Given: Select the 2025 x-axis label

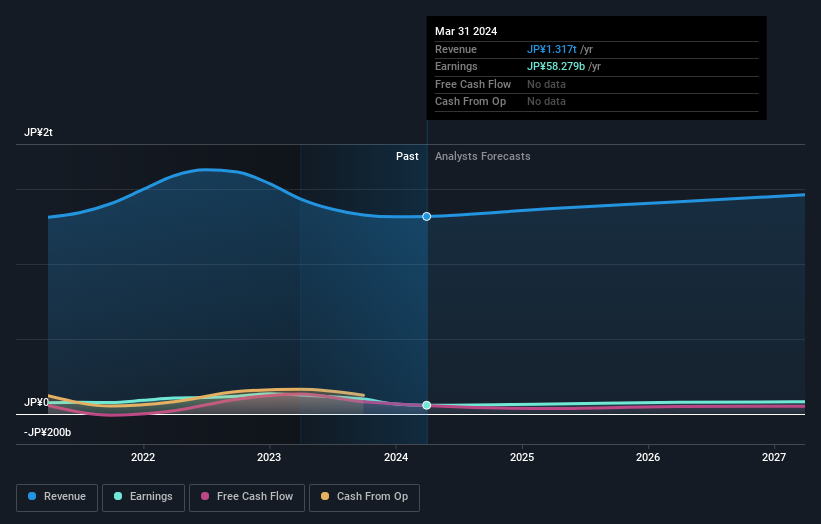Looking at the screenshot, I should pos(522,457).
